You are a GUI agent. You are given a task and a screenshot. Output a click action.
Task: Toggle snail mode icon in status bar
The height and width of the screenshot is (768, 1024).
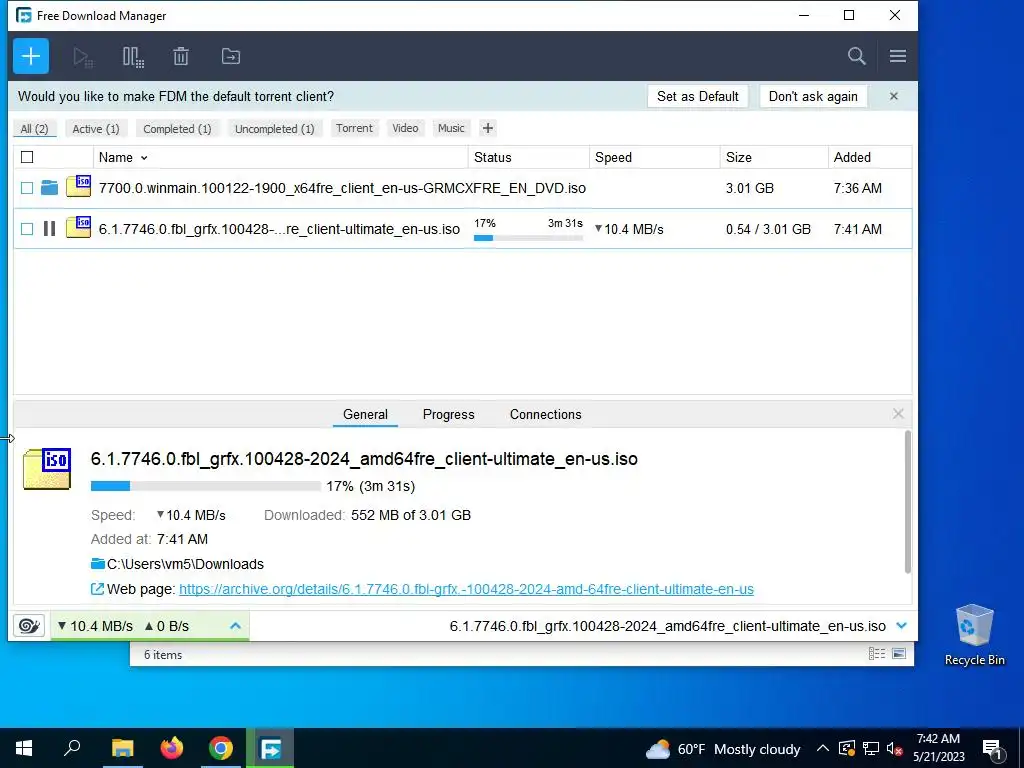coord(29,626)
